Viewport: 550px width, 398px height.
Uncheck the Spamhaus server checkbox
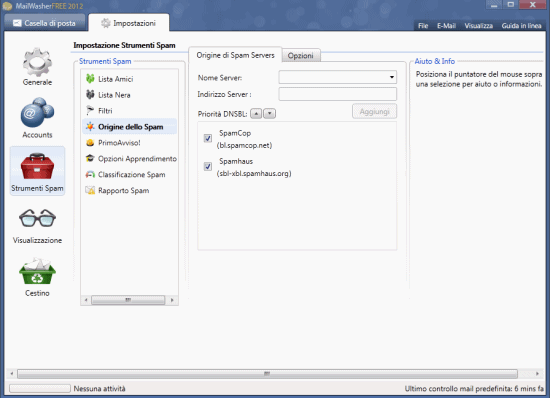pos(208,166)
